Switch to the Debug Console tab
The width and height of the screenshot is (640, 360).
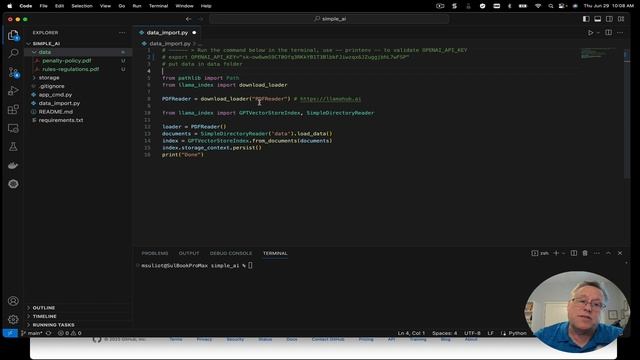tap(231, 253)
